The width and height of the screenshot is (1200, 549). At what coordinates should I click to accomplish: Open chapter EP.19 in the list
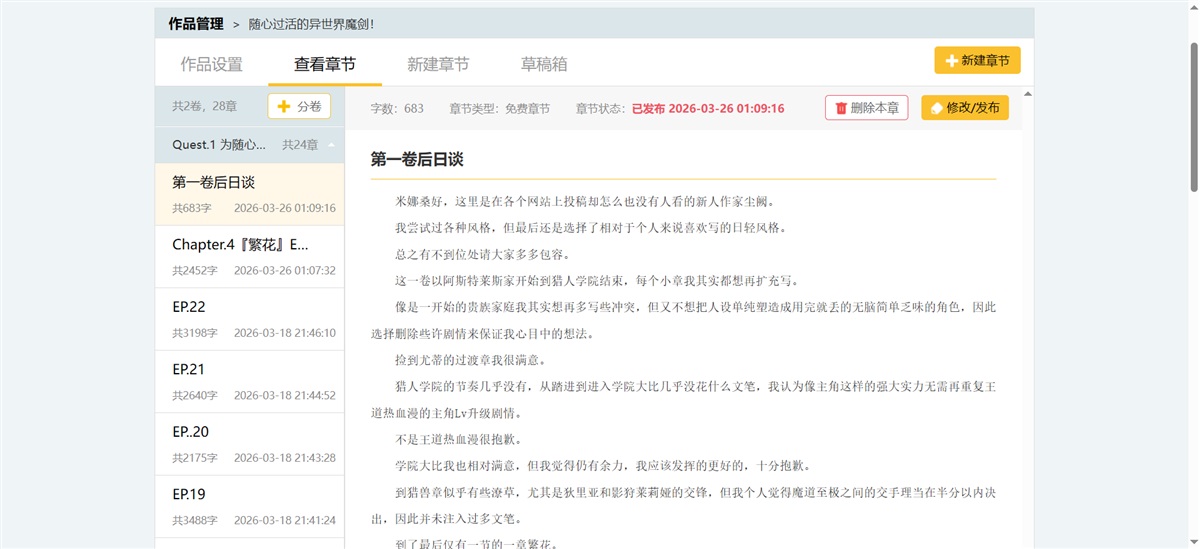tap(250, 505)
